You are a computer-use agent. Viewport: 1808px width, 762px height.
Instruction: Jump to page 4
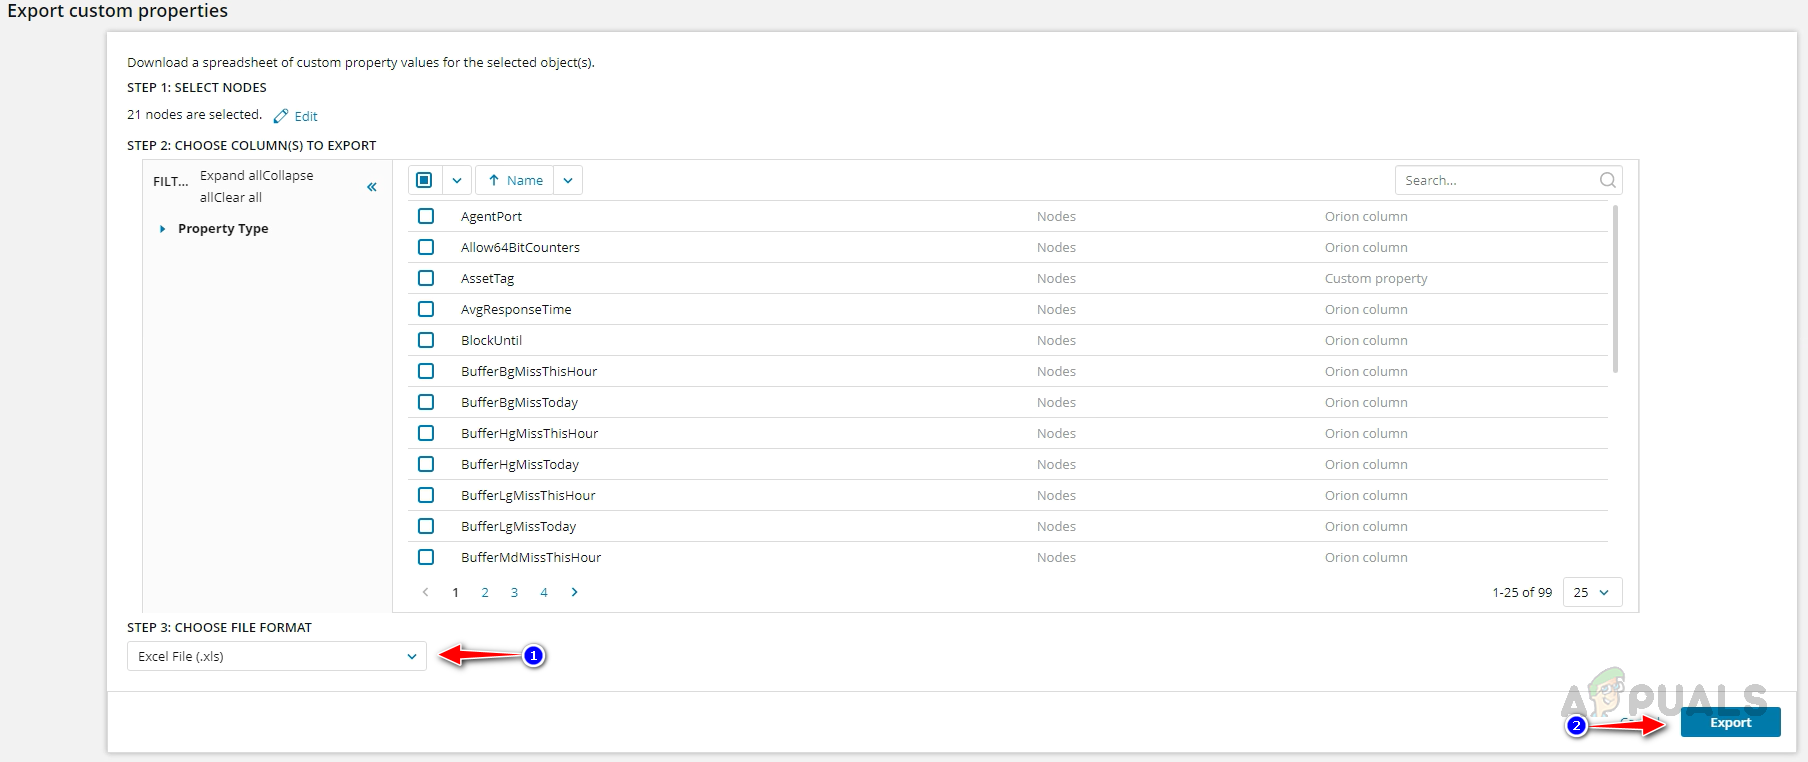tap(544, 592)
